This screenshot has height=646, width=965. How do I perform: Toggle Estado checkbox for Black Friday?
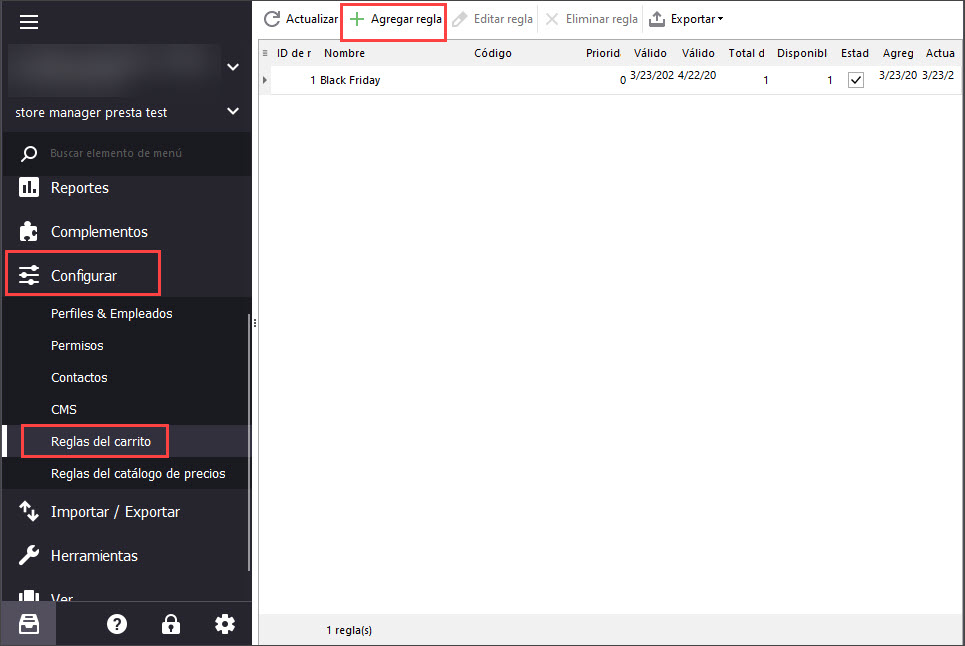pos(855,80)
